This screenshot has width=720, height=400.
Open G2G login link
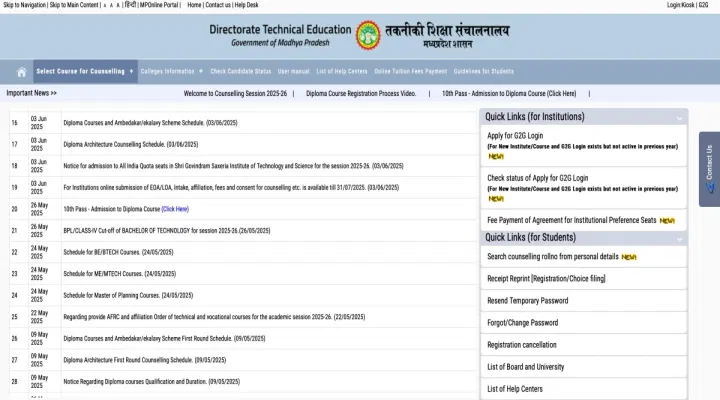703,5
